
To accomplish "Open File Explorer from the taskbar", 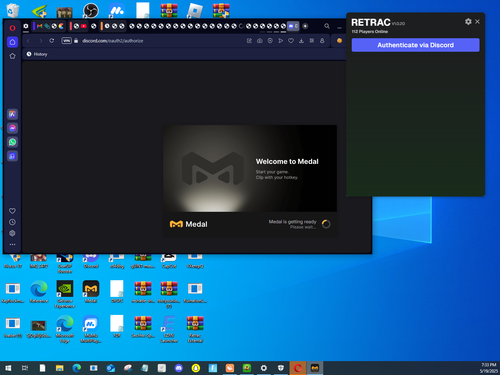I will pos(59,368).
